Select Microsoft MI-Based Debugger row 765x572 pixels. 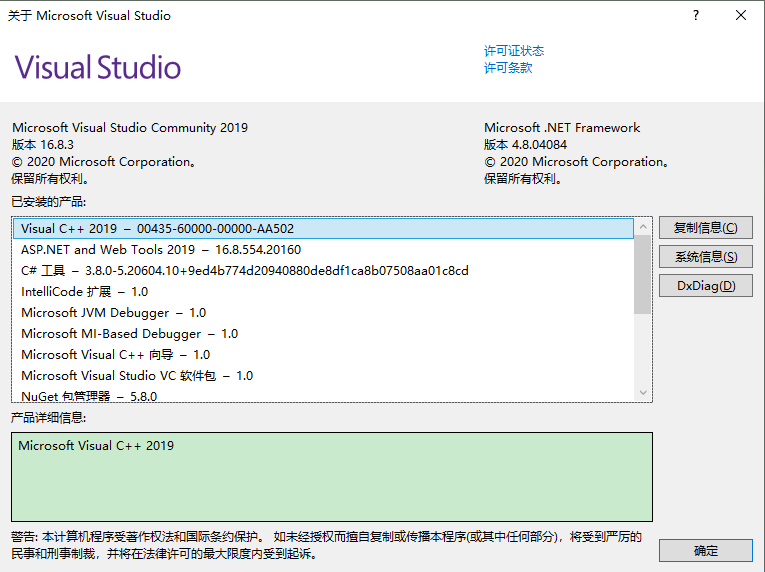pos(323,333)
